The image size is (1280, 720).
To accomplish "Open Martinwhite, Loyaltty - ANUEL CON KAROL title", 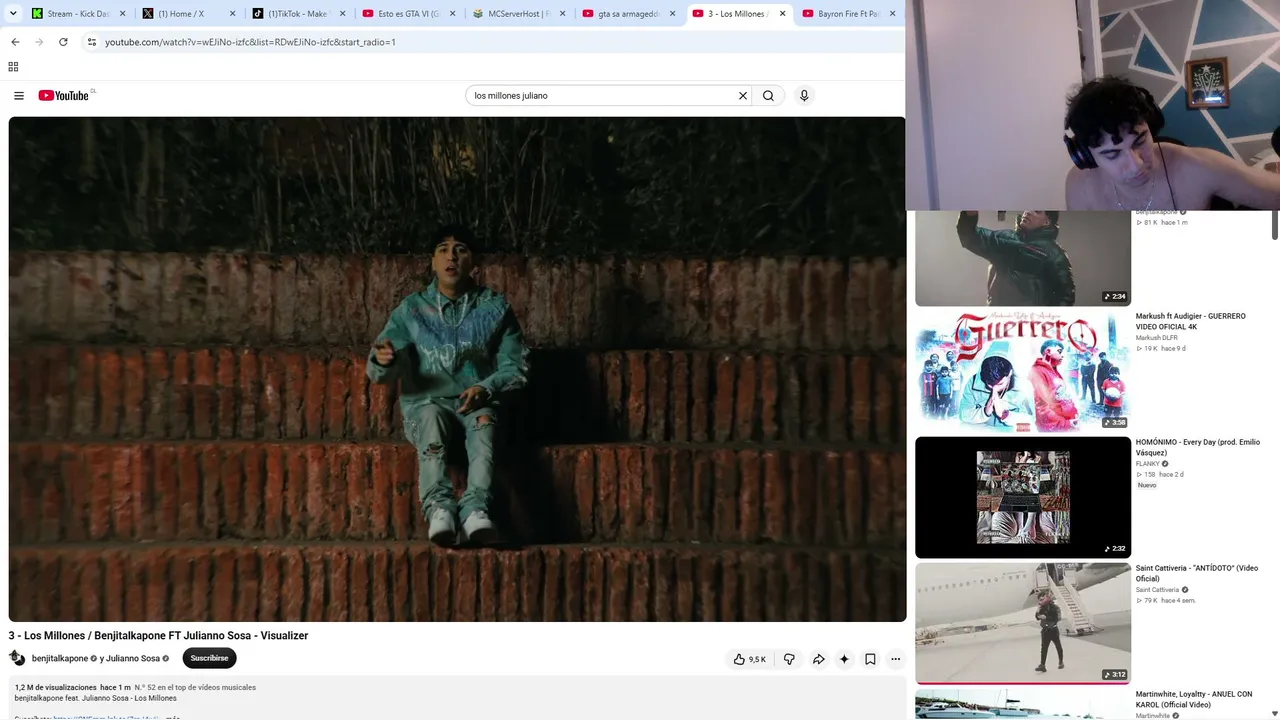I will coord(1194,699).
